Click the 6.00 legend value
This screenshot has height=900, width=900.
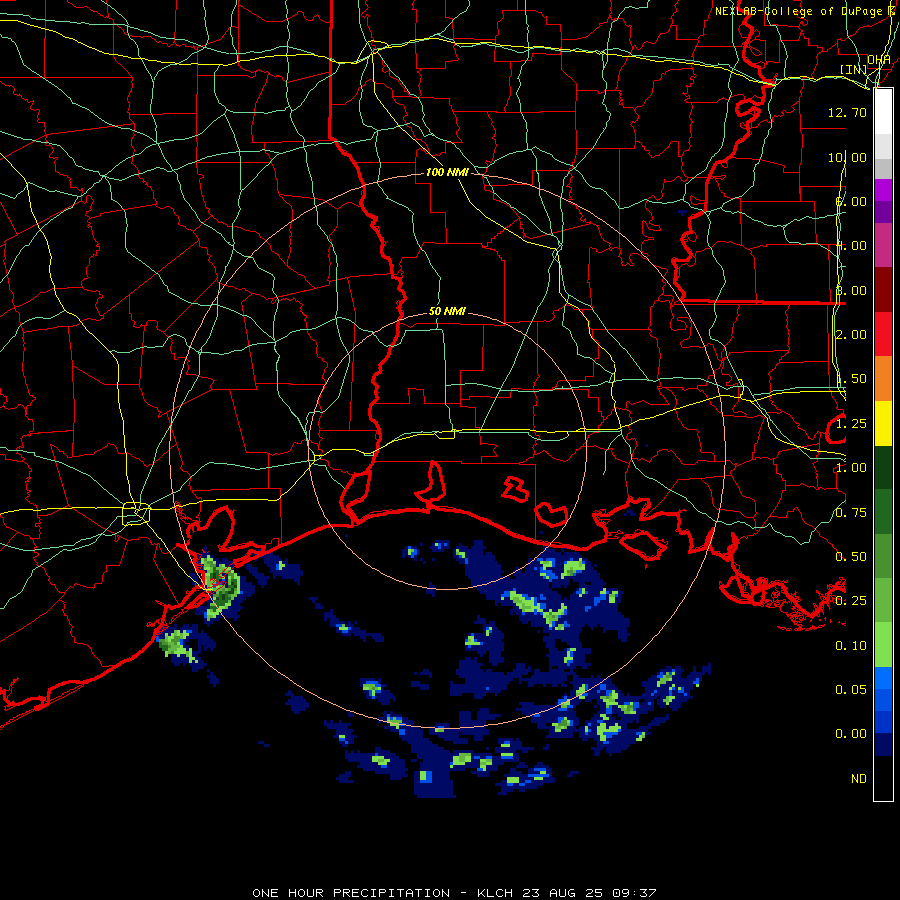point(851,201)
